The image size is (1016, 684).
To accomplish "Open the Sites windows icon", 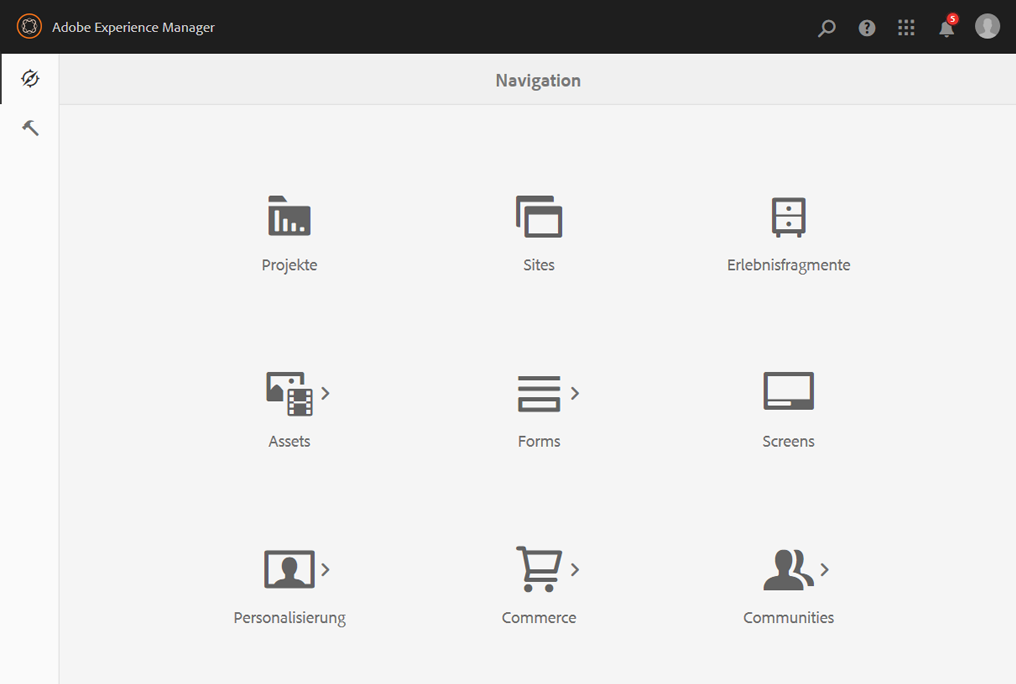I will pyautogui.click(x=538, y=216).
